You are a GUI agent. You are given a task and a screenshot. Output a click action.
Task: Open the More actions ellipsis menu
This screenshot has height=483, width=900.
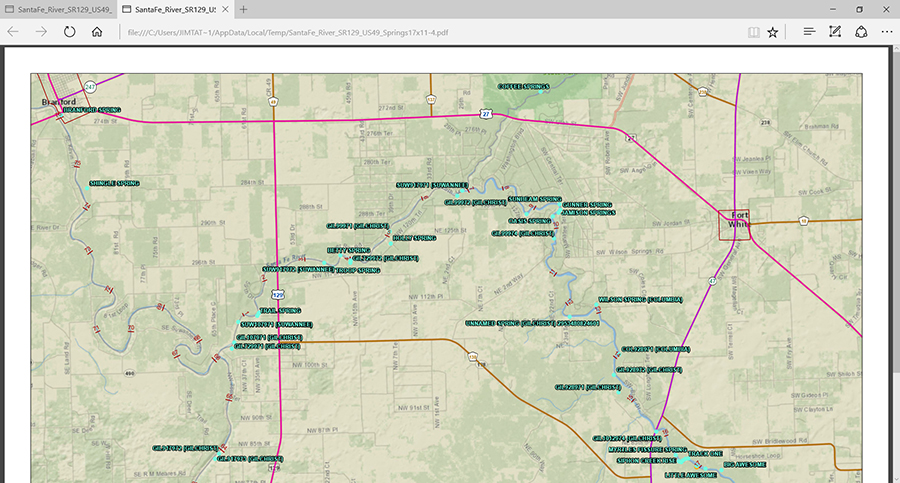click(887, 32)
